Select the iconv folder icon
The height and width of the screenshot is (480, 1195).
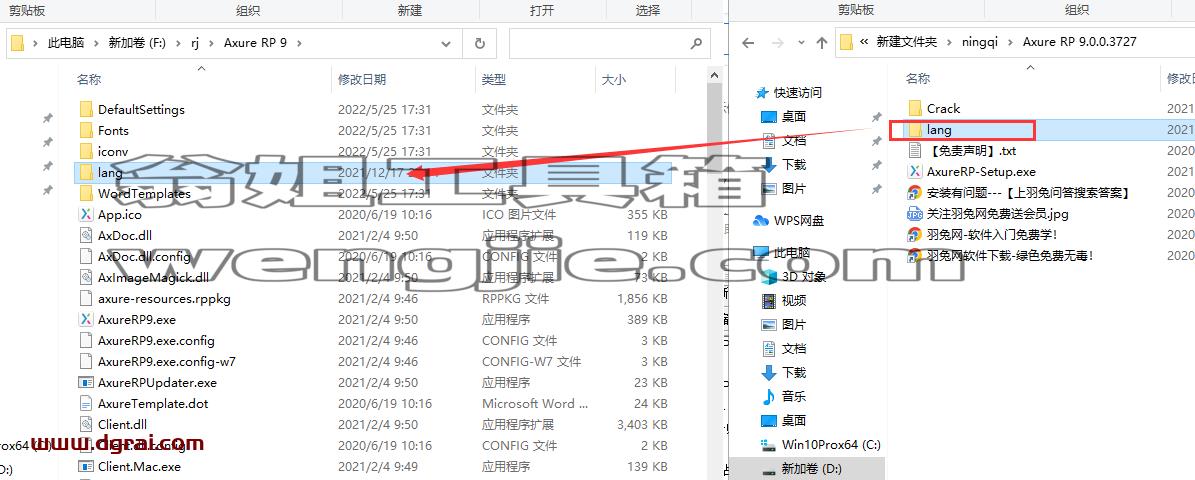point(86,152)
